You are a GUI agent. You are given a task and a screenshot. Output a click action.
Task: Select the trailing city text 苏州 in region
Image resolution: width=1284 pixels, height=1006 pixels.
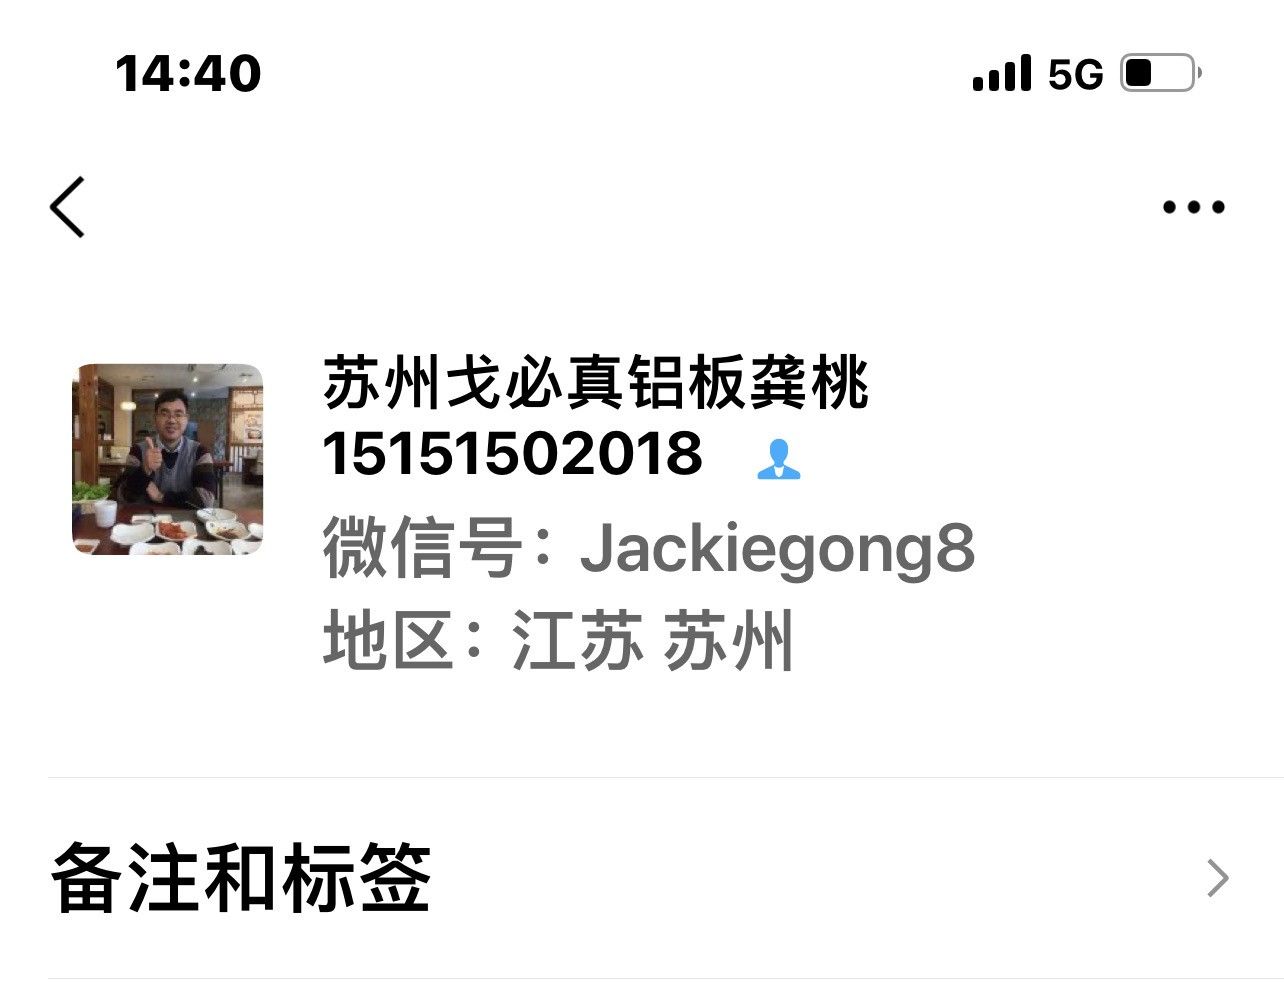729,640
